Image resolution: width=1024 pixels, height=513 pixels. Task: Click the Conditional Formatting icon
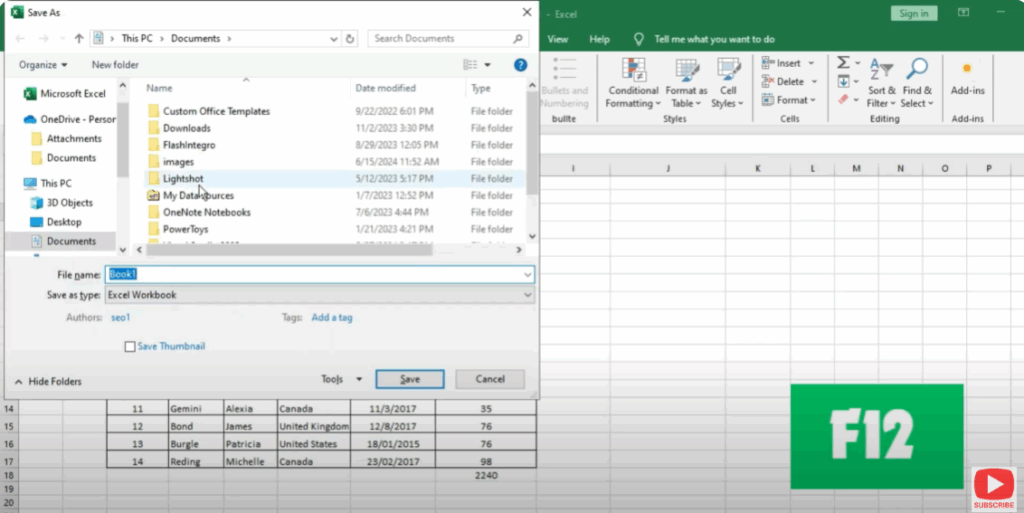632,71
